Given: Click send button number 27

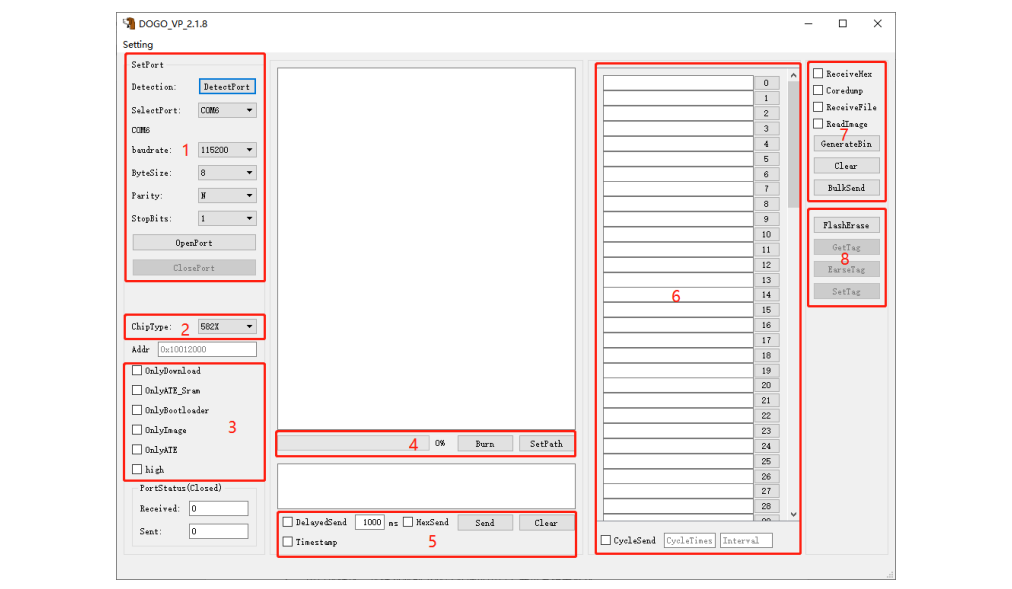Looking at the screenshot, I should (766, 491).
